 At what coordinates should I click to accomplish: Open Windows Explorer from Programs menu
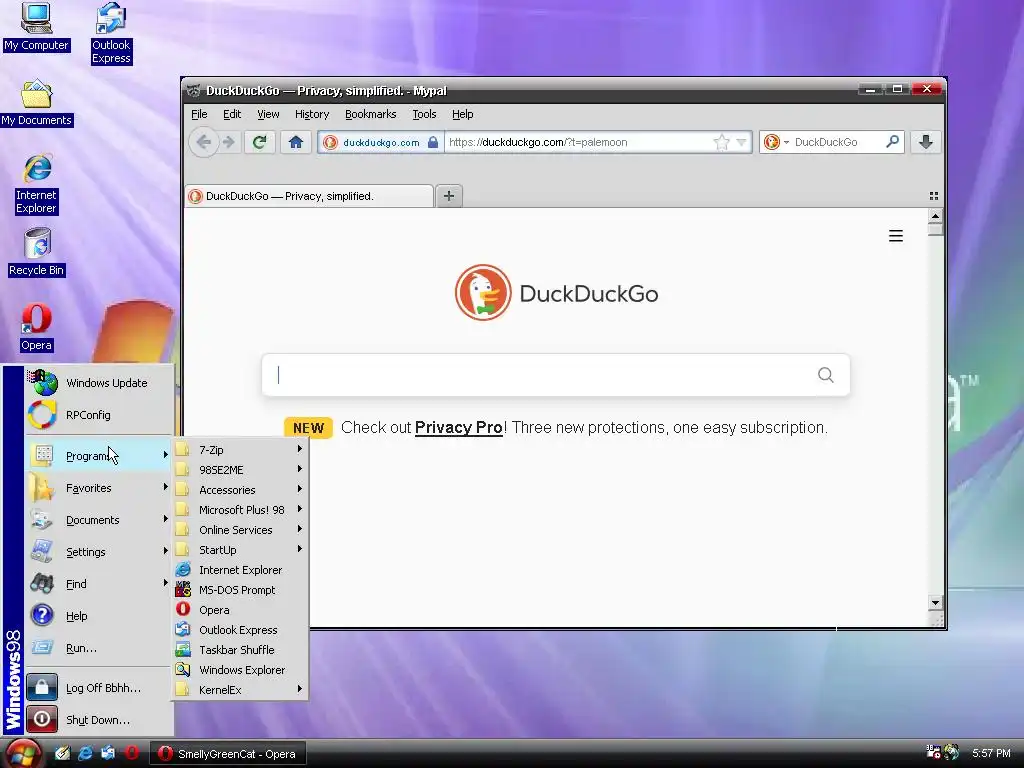(x=240, y=670)
